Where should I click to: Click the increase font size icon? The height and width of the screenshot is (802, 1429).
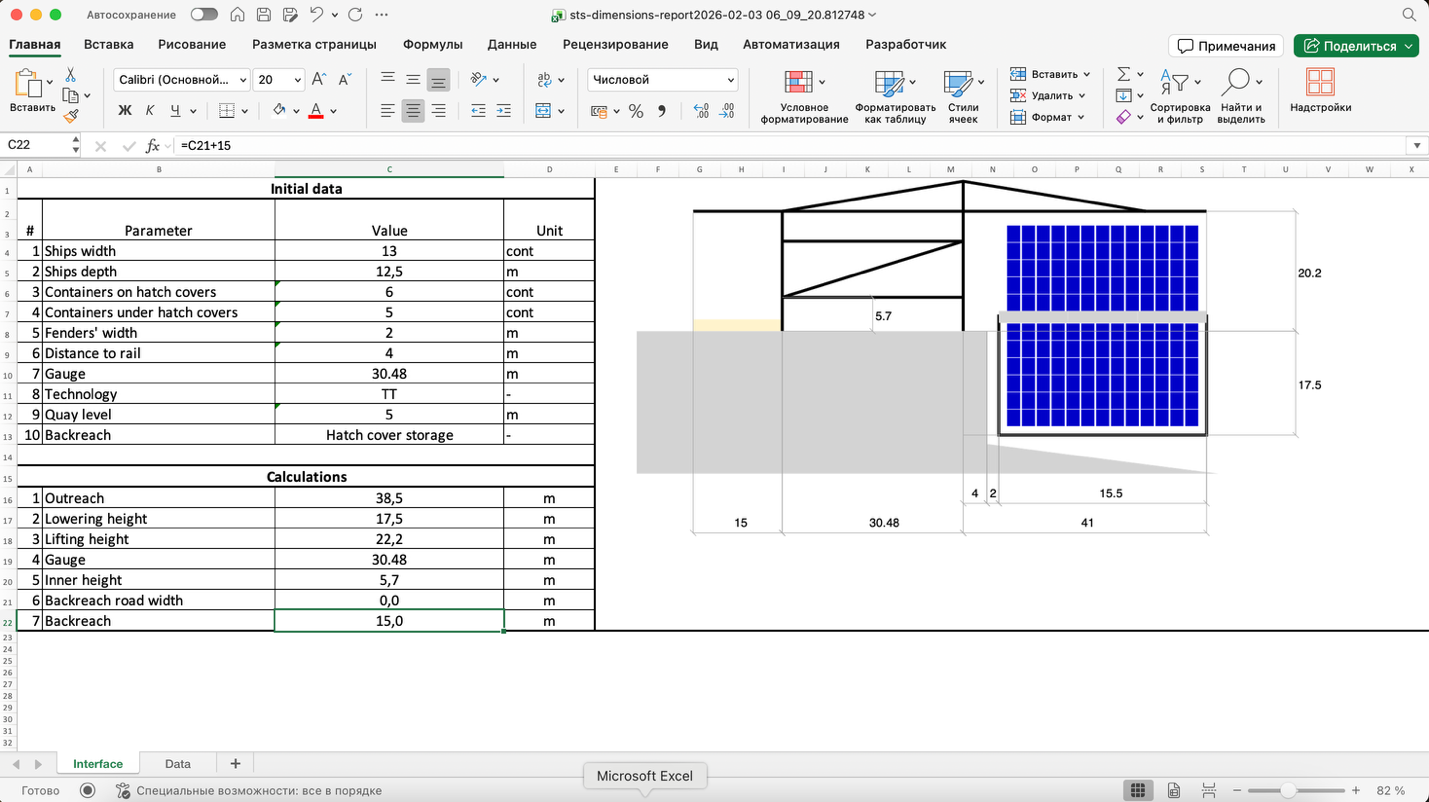(x=319, y=79)
